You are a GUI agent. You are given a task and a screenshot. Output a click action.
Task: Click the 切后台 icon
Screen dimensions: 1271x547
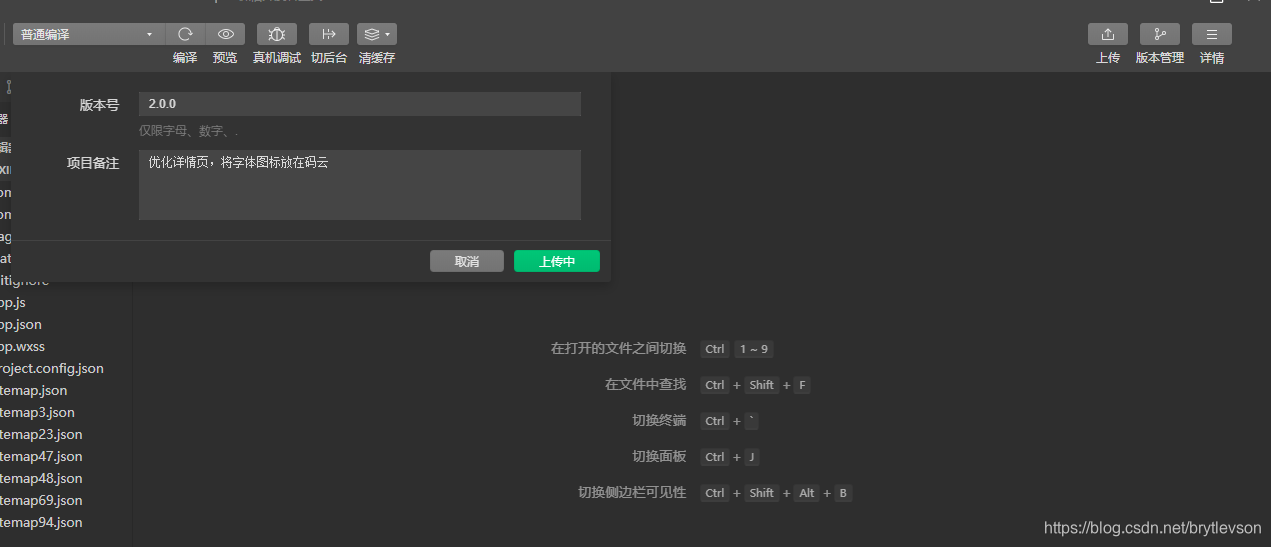point(329,34)
